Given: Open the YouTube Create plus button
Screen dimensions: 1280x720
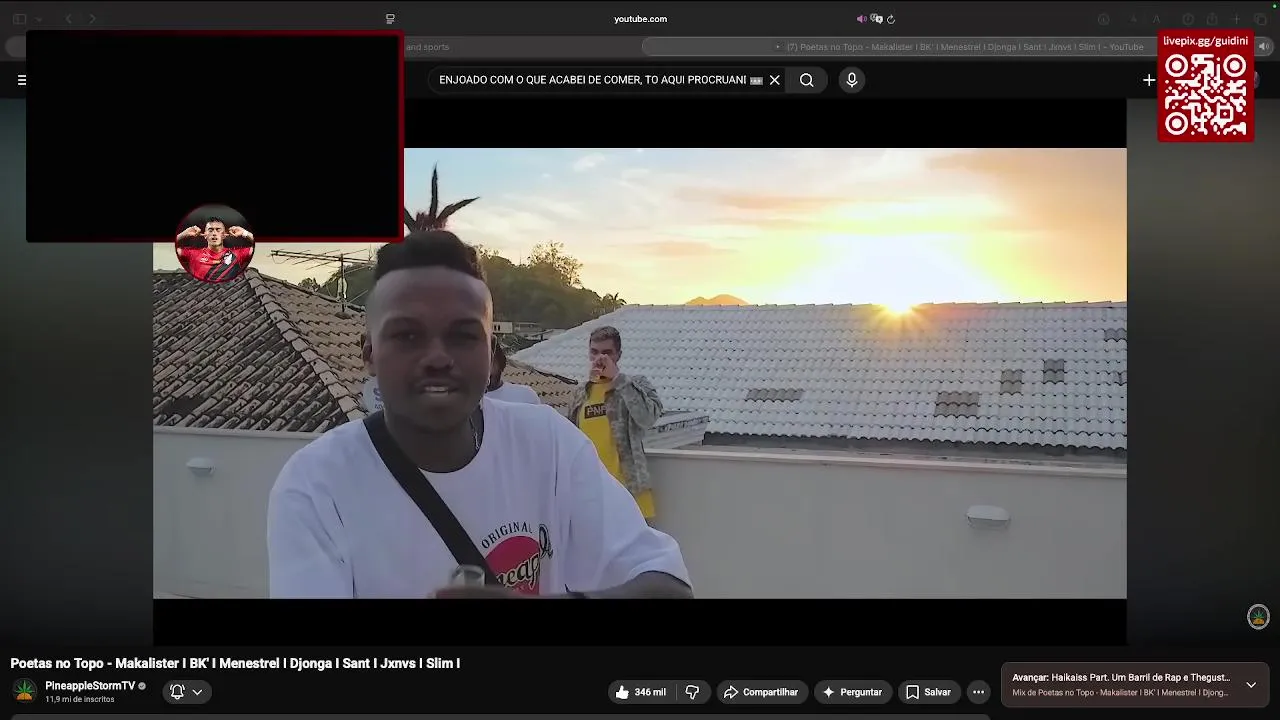Looking at the screenshot, I should (1149, 80).
